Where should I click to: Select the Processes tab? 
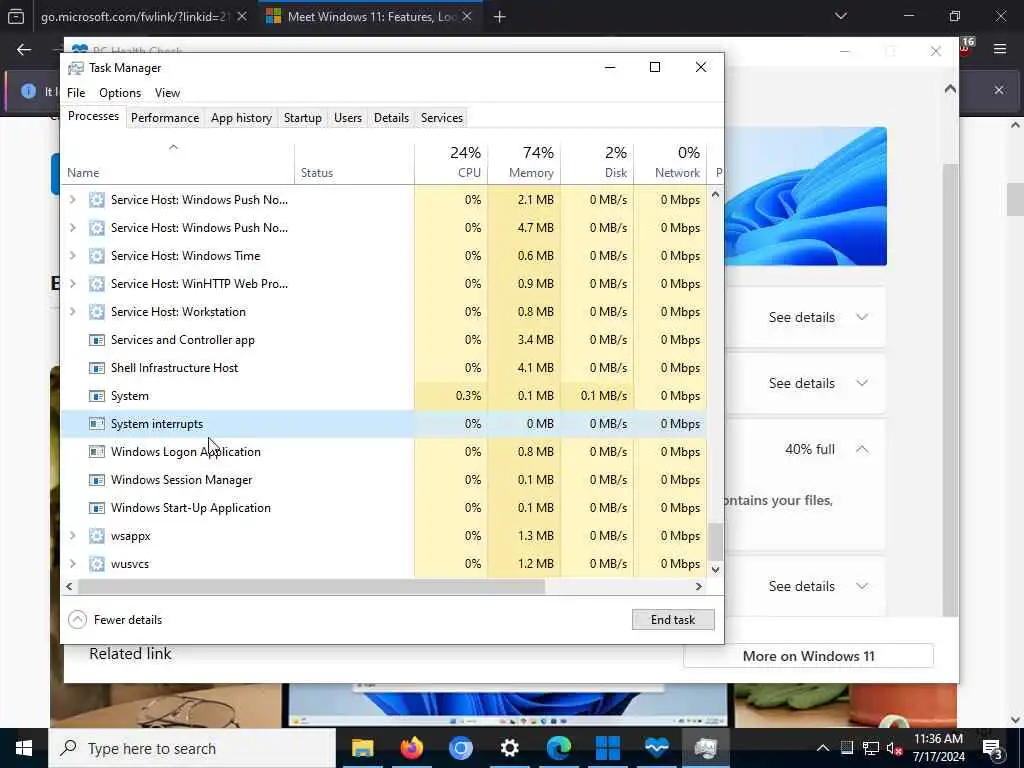click(x=93, y=116)
